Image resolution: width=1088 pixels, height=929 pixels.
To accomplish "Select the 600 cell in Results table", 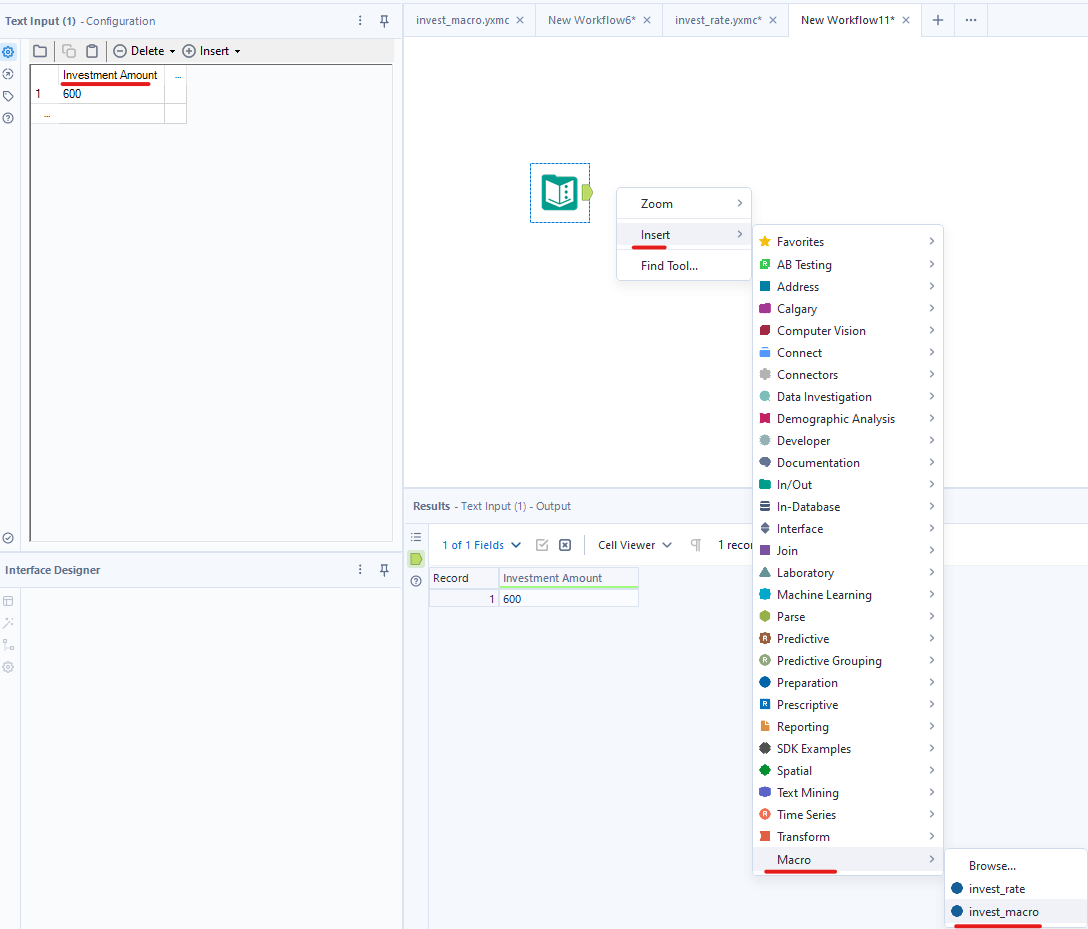I will pyautogui.click(x=568, y=599).
